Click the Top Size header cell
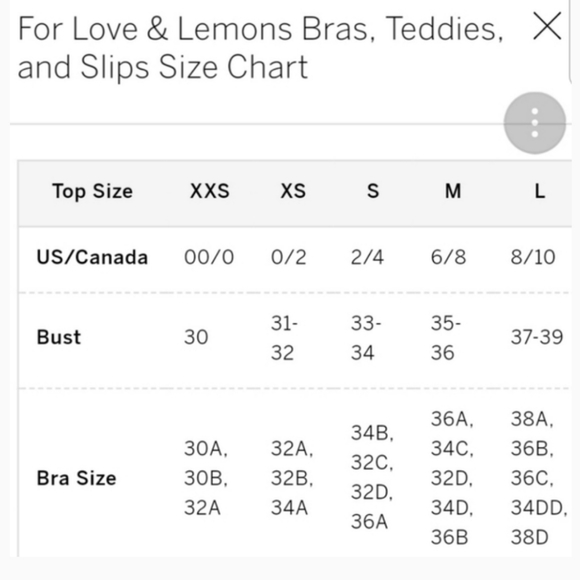This screenshot has width=580, height=580. (x=92, y=192)
